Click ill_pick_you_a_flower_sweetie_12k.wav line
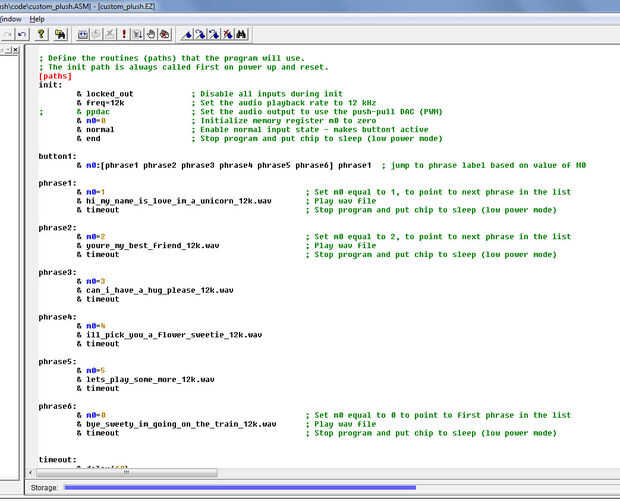The height and width of the screenshot is (501, 620). [169, 335]
